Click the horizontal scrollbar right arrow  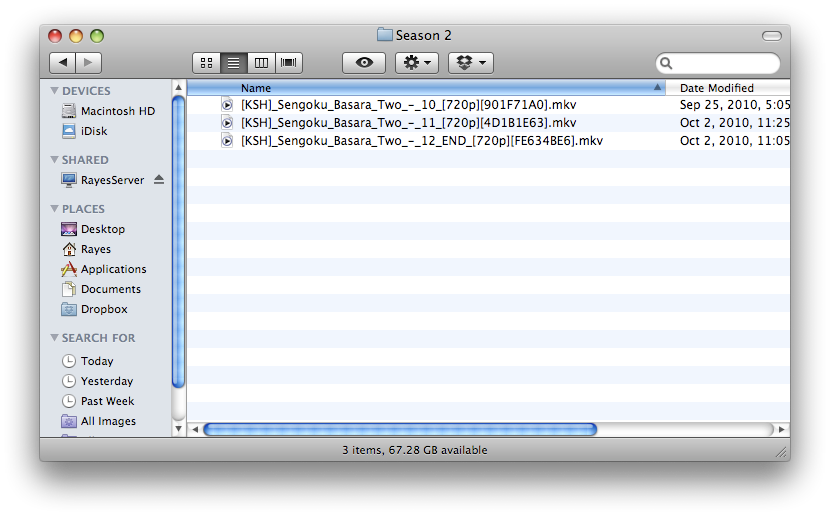pyautogui.click(x=782, y=429)
